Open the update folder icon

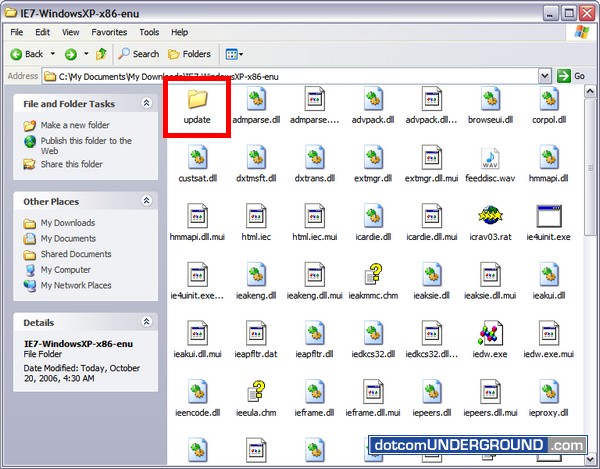197,99
